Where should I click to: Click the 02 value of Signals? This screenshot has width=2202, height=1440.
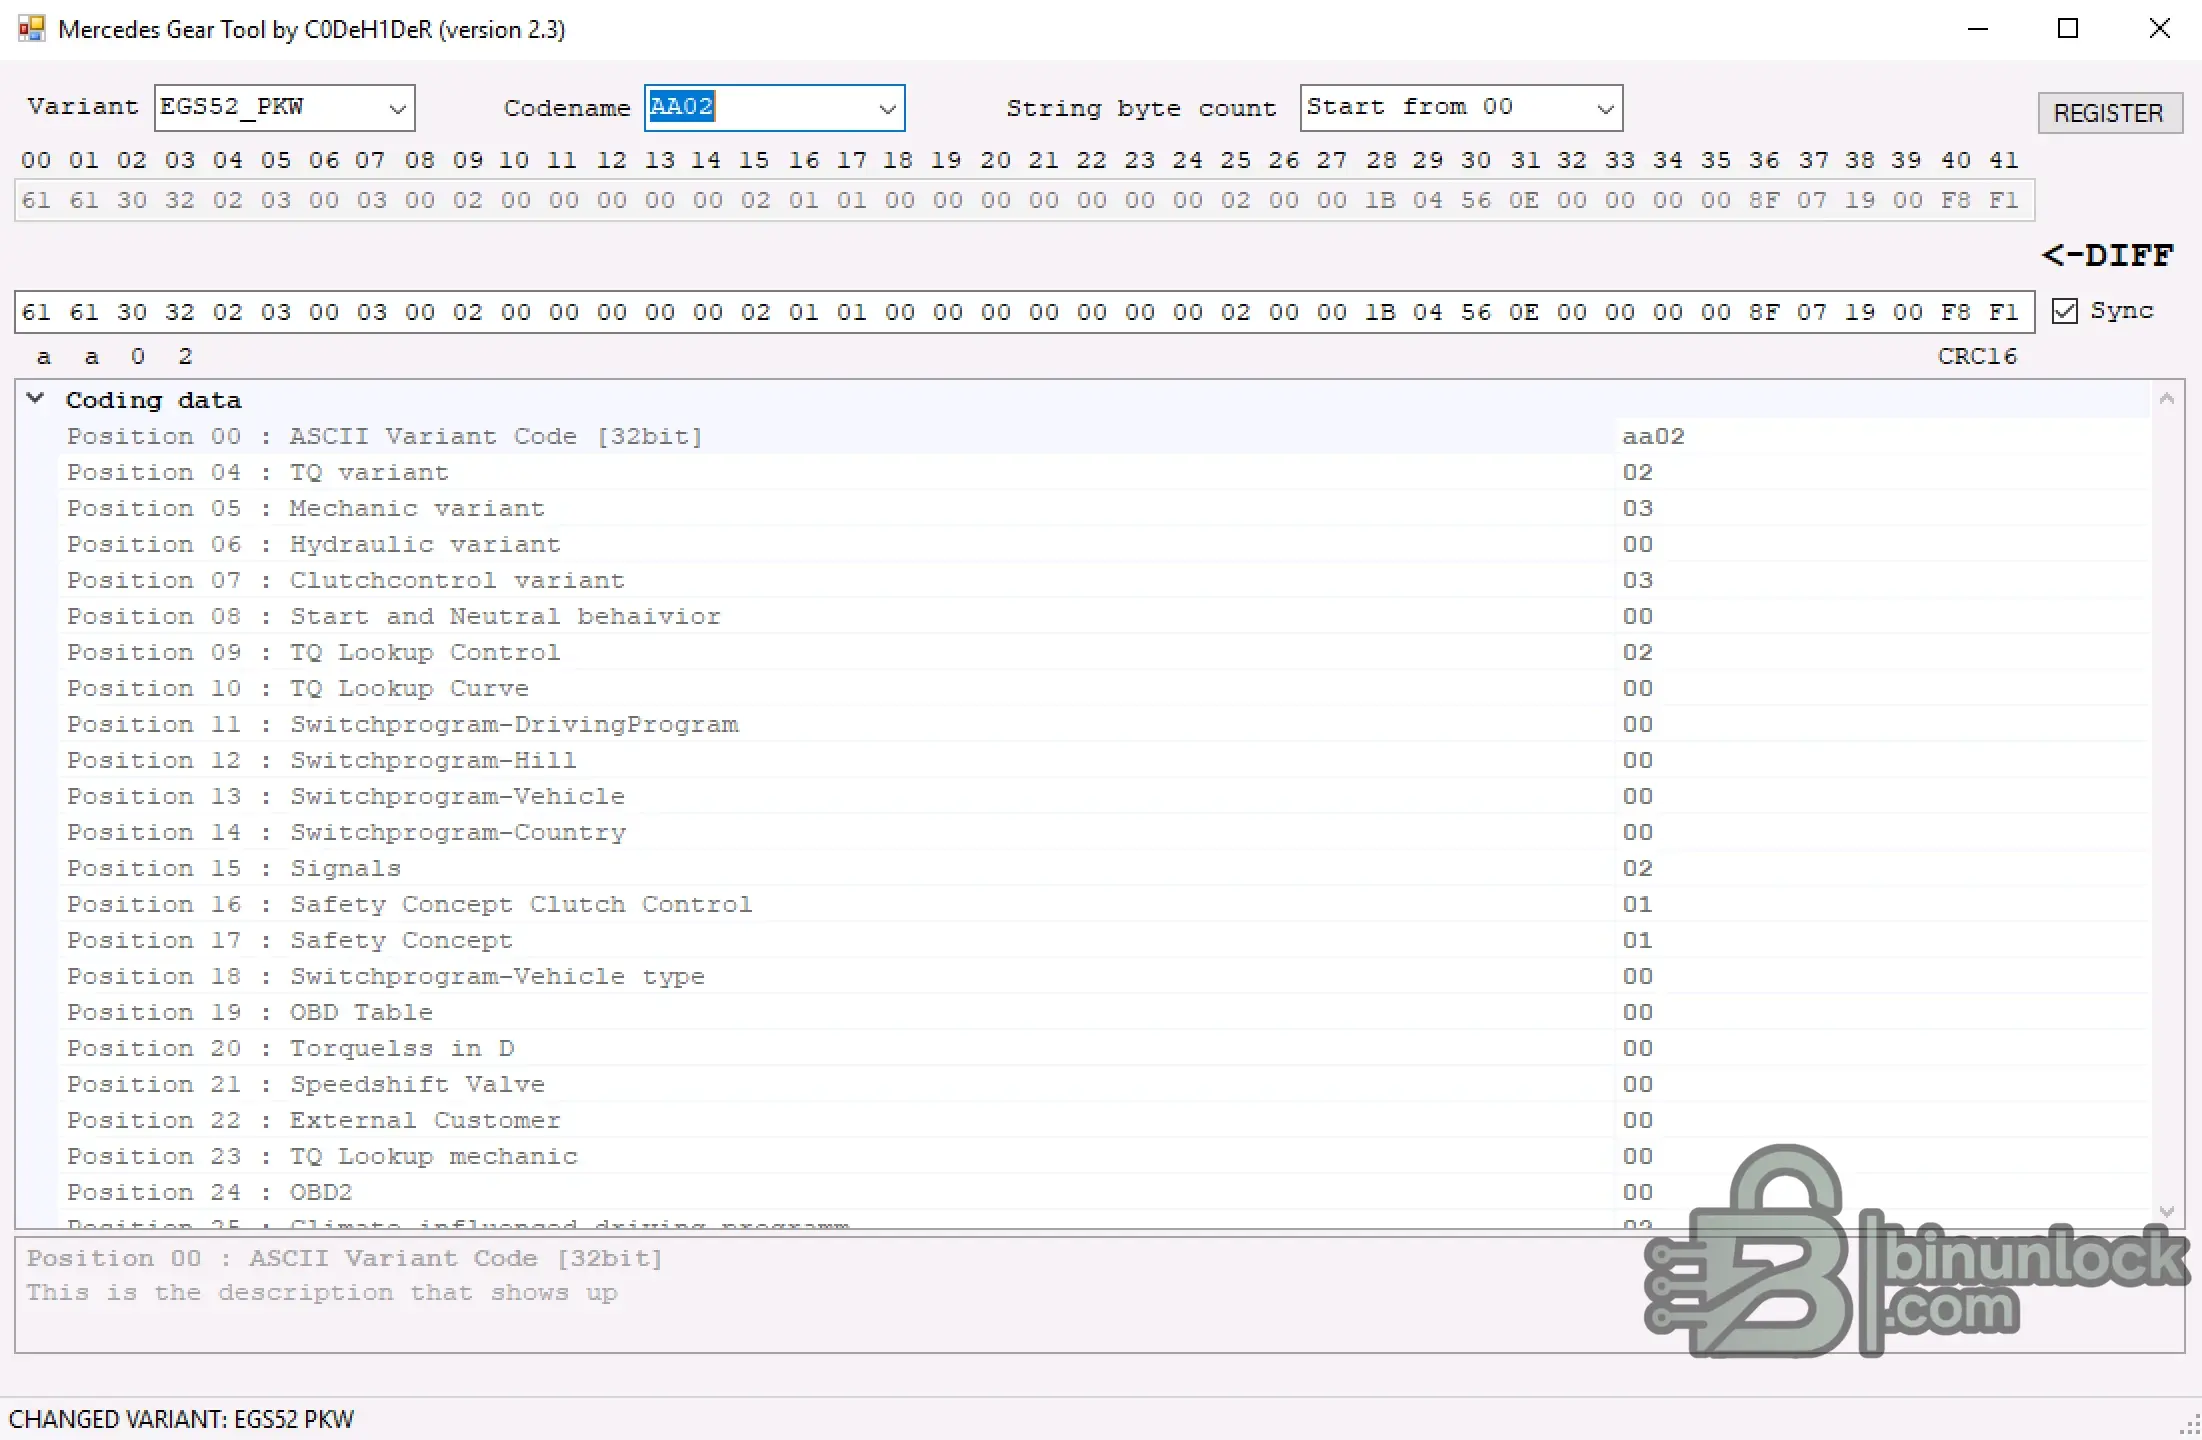coord(1637,868)
